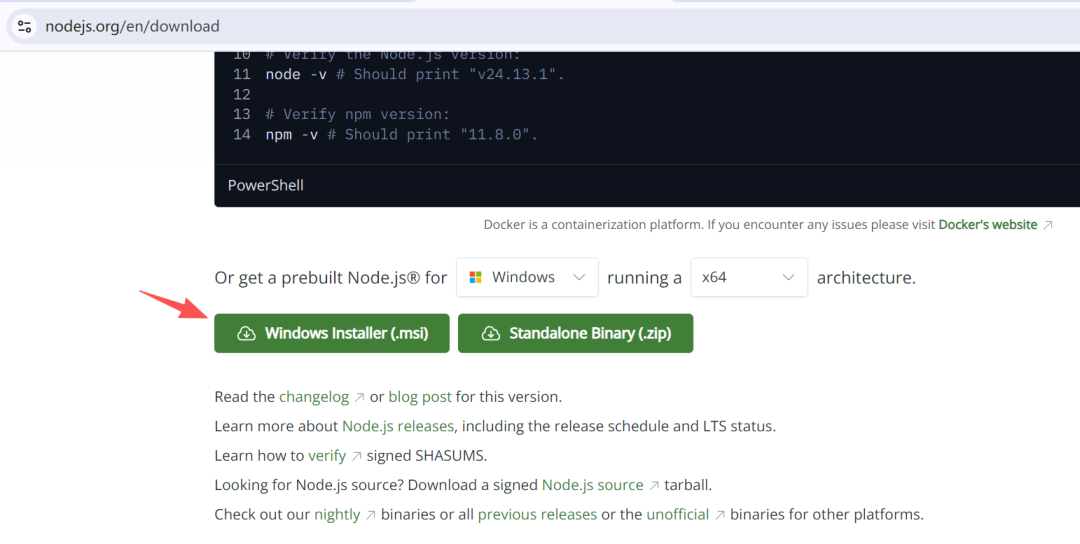
Task: Click the download icon on Windows Installer button
Action: point(246,333)
